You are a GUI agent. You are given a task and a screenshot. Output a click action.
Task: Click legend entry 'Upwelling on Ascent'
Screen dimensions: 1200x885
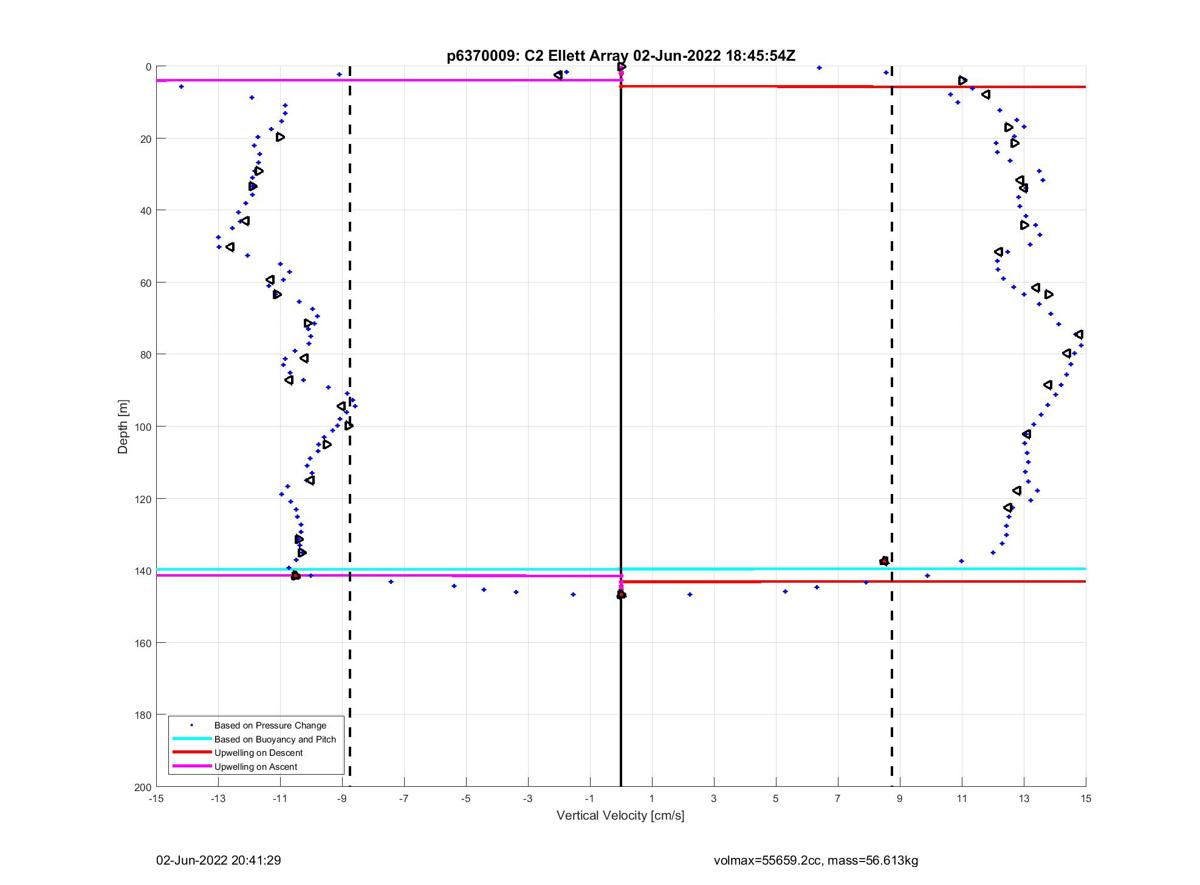pyautogui.click(x=256, y=766)
